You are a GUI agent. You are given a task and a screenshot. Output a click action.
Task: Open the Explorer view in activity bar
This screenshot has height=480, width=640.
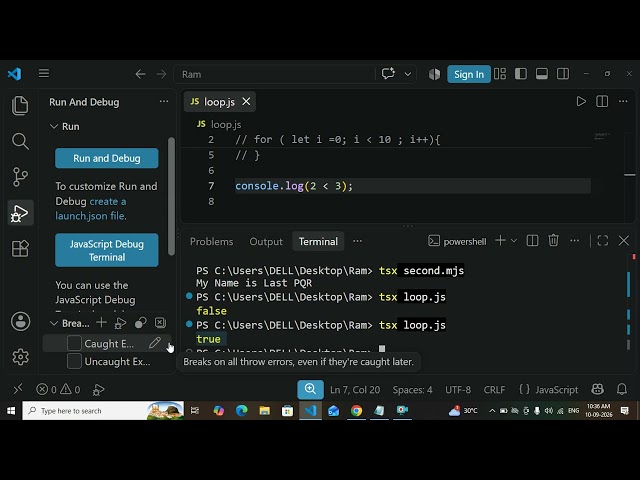(20, 106)
